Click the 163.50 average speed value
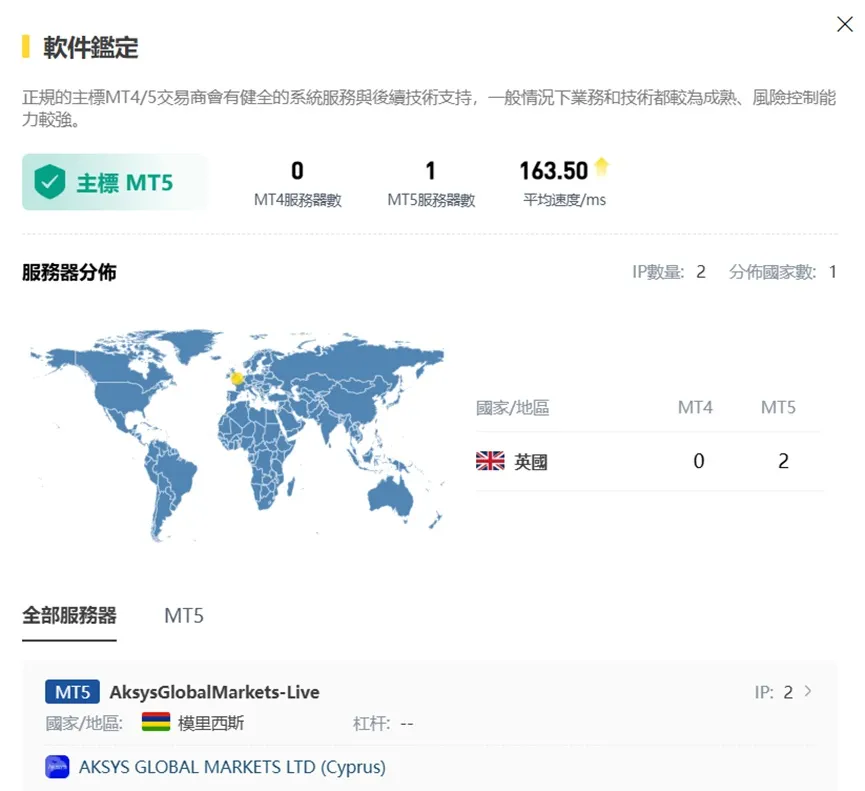Image resolution: width=865 pixels, height=791 pixels. click(553, 171)
